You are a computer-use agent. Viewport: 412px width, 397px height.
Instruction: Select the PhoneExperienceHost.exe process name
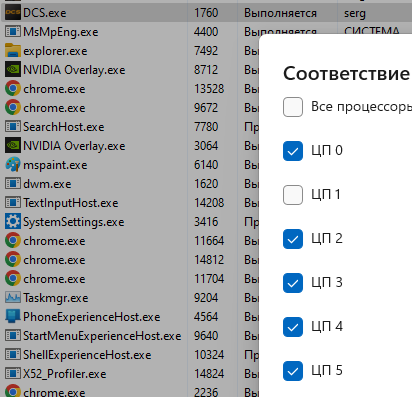[x=92, y=317]
